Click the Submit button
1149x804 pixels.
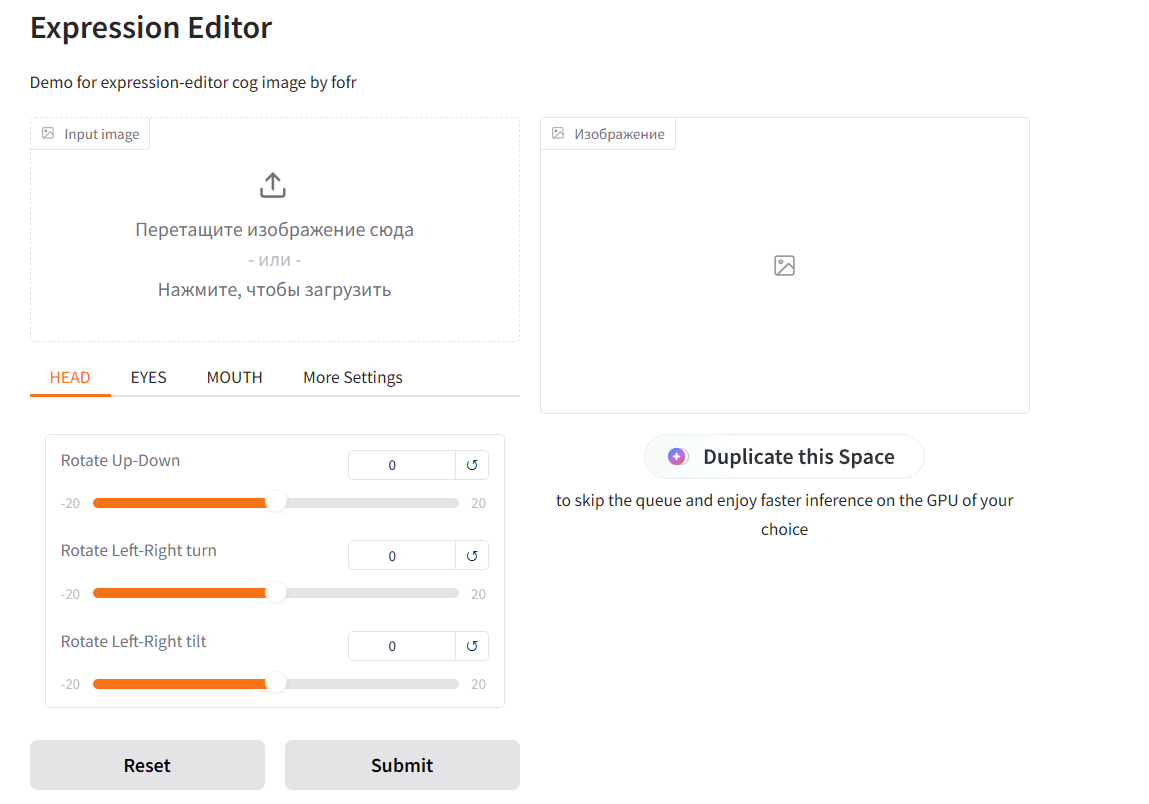click(402, 765)
